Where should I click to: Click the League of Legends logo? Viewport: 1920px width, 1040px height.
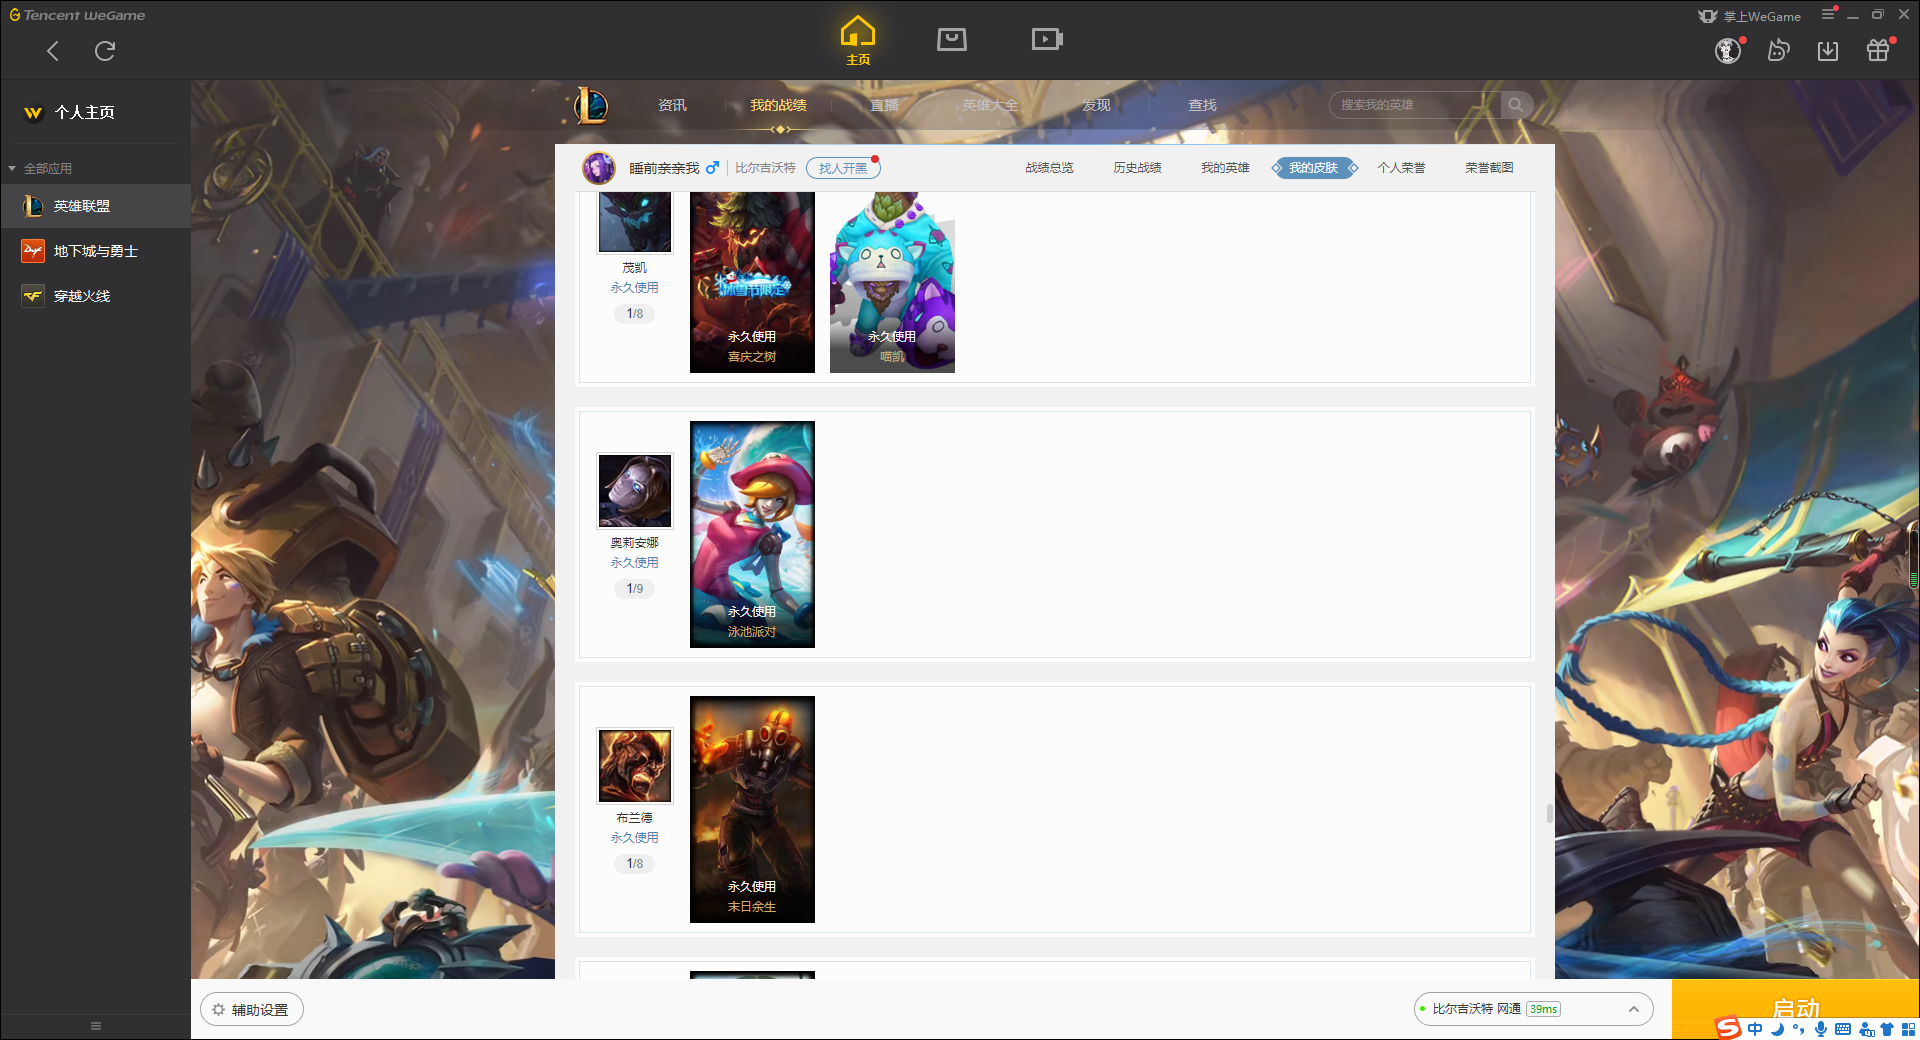[x=590, y=105]
